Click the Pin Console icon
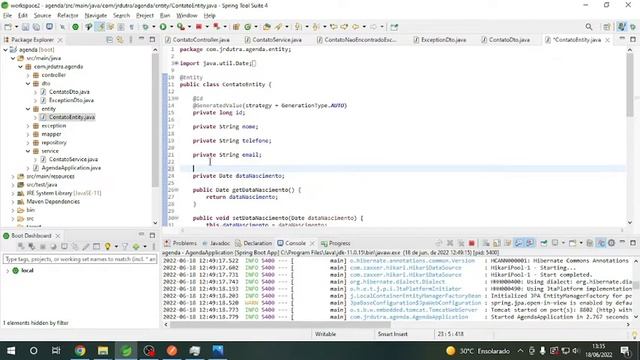Screen dimensions: 640x360 (544, 243)
